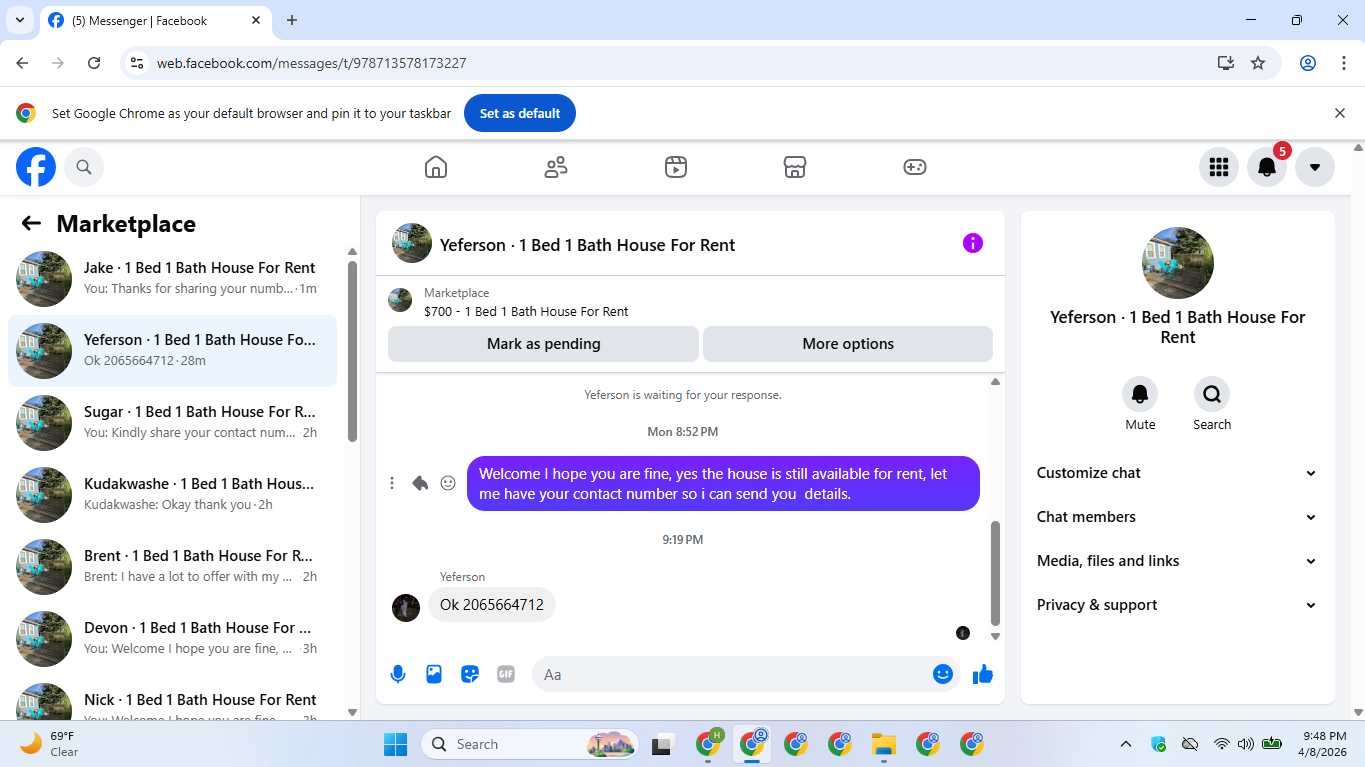The height and width of the screenshot is (767, 1365).
Task: Click the address bar URL
Action: coord(311,63)
